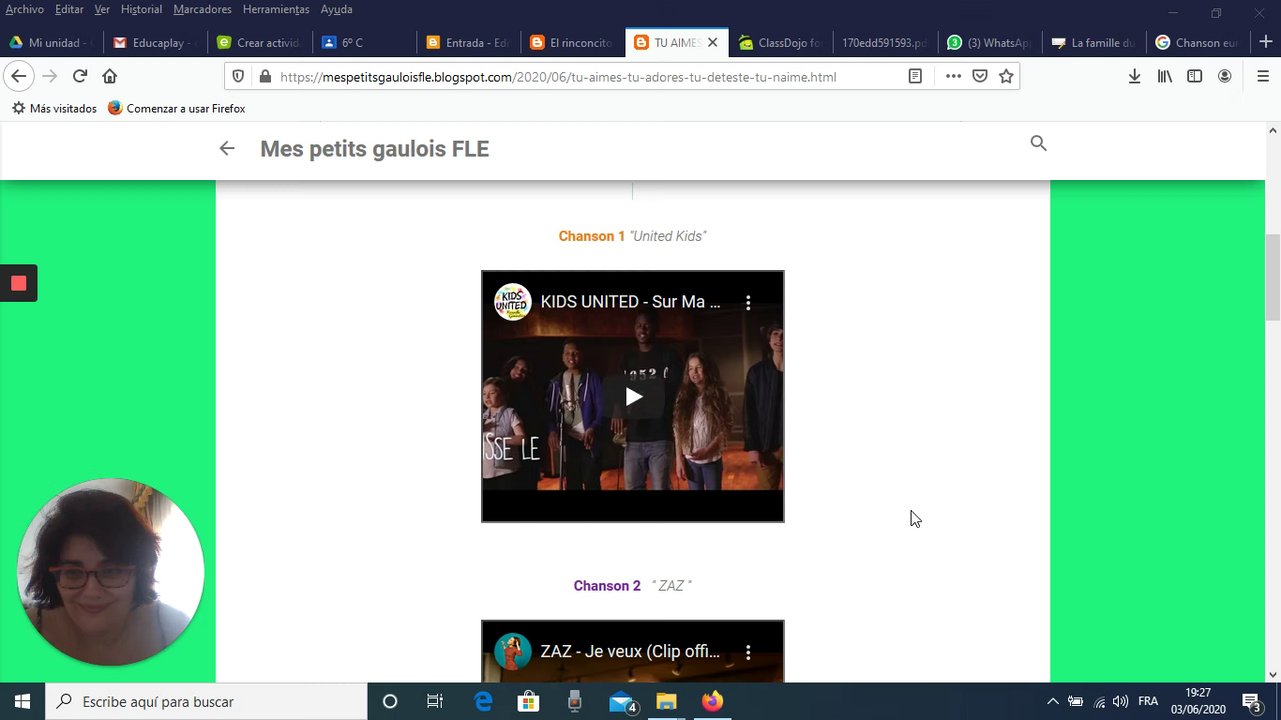This screenshot has height=720, width=1281.
Task: Click the blog back arrow next to title
Action: pos(227,148)
